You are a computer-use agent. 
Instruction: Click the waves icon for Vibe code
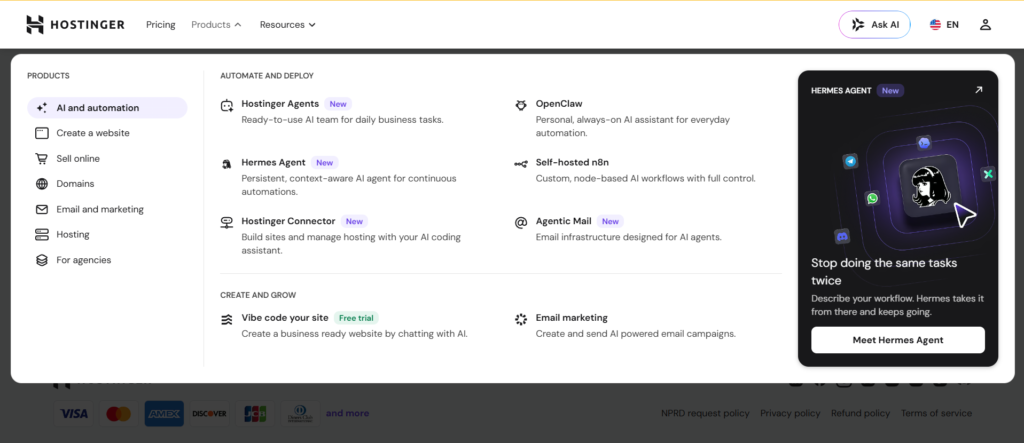tap(227, 320)
